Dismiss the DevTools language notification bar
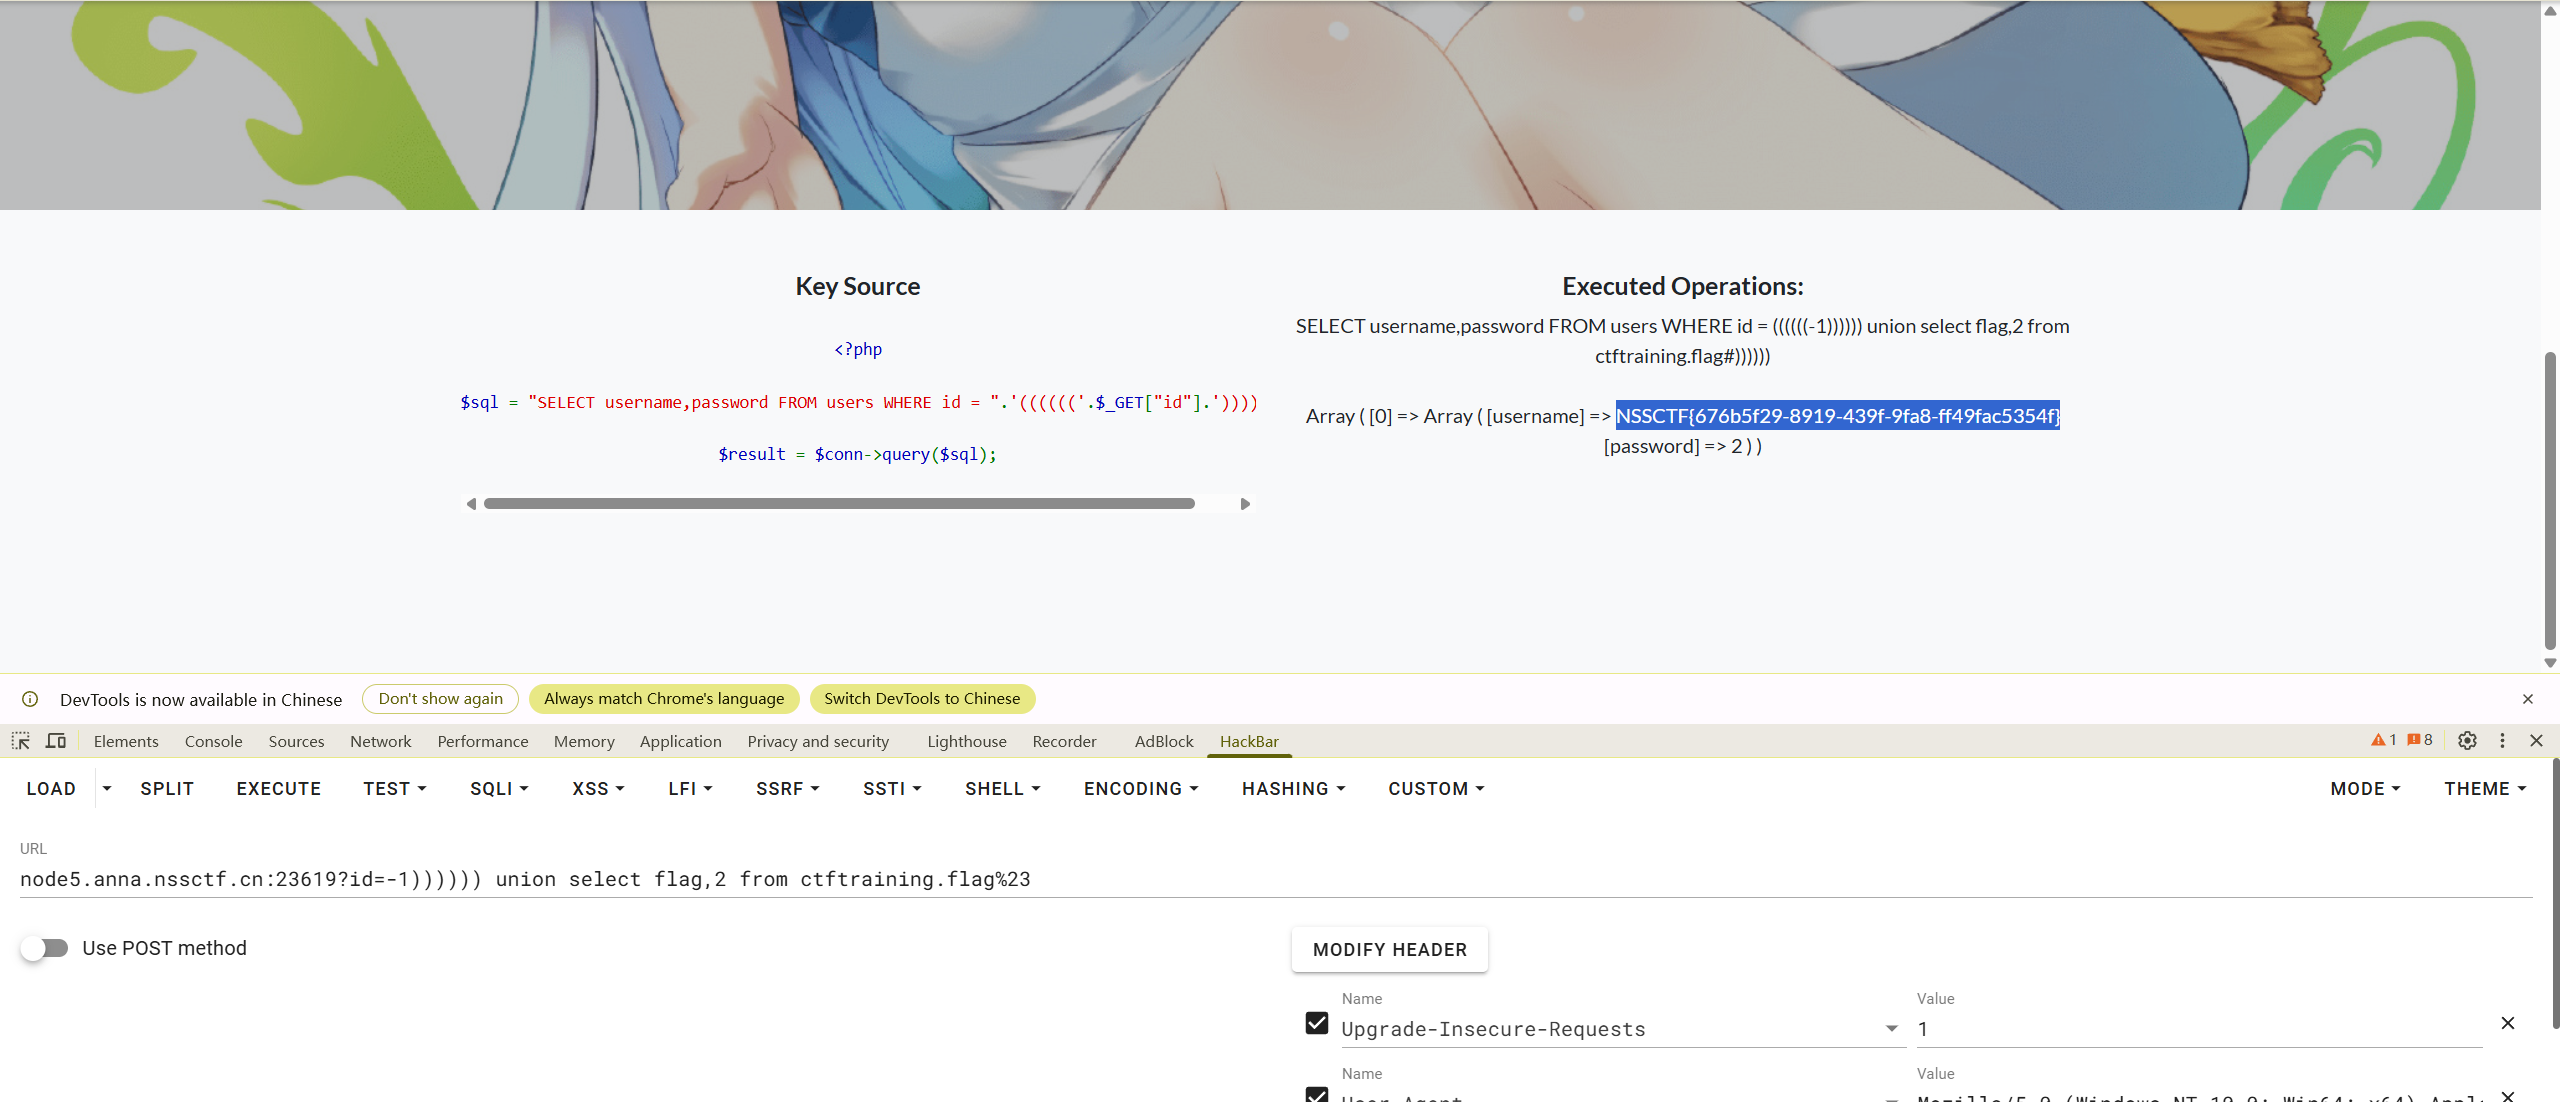 tap(2527, 699)
